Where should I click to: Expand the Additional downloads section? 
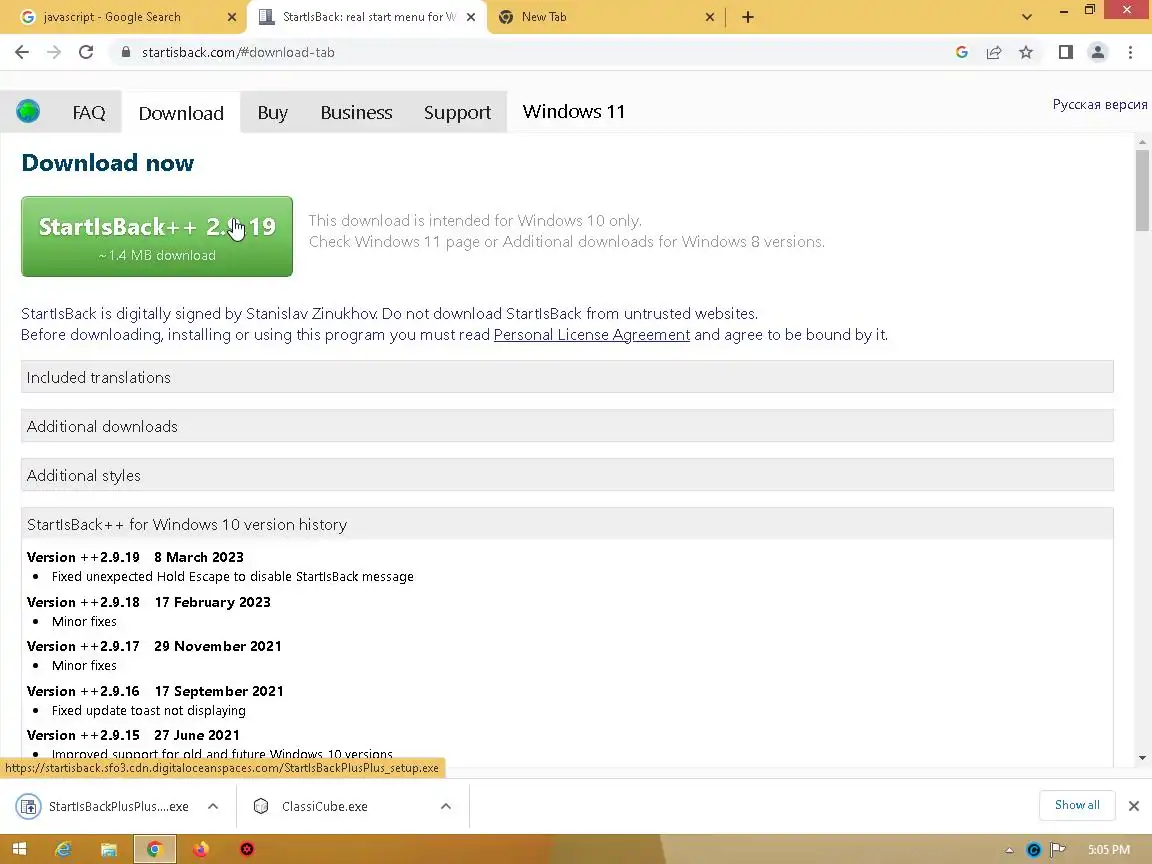click(x=567, y=426)
